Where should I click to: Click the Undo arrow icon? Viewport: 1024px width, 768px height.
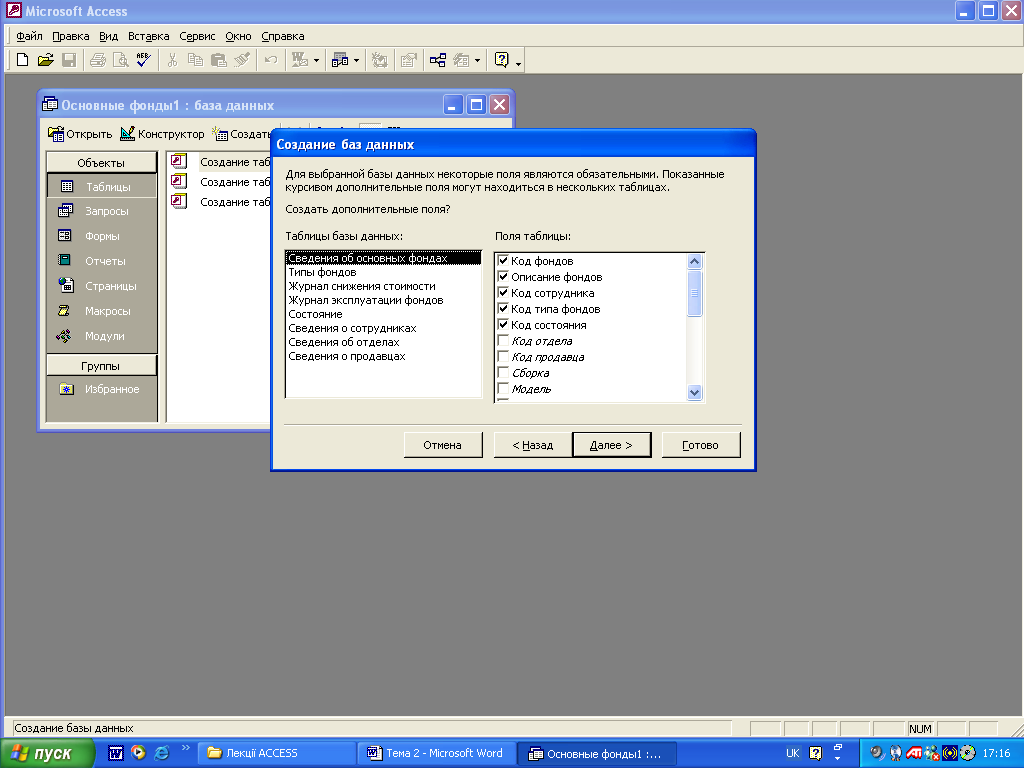coord(270,60)
